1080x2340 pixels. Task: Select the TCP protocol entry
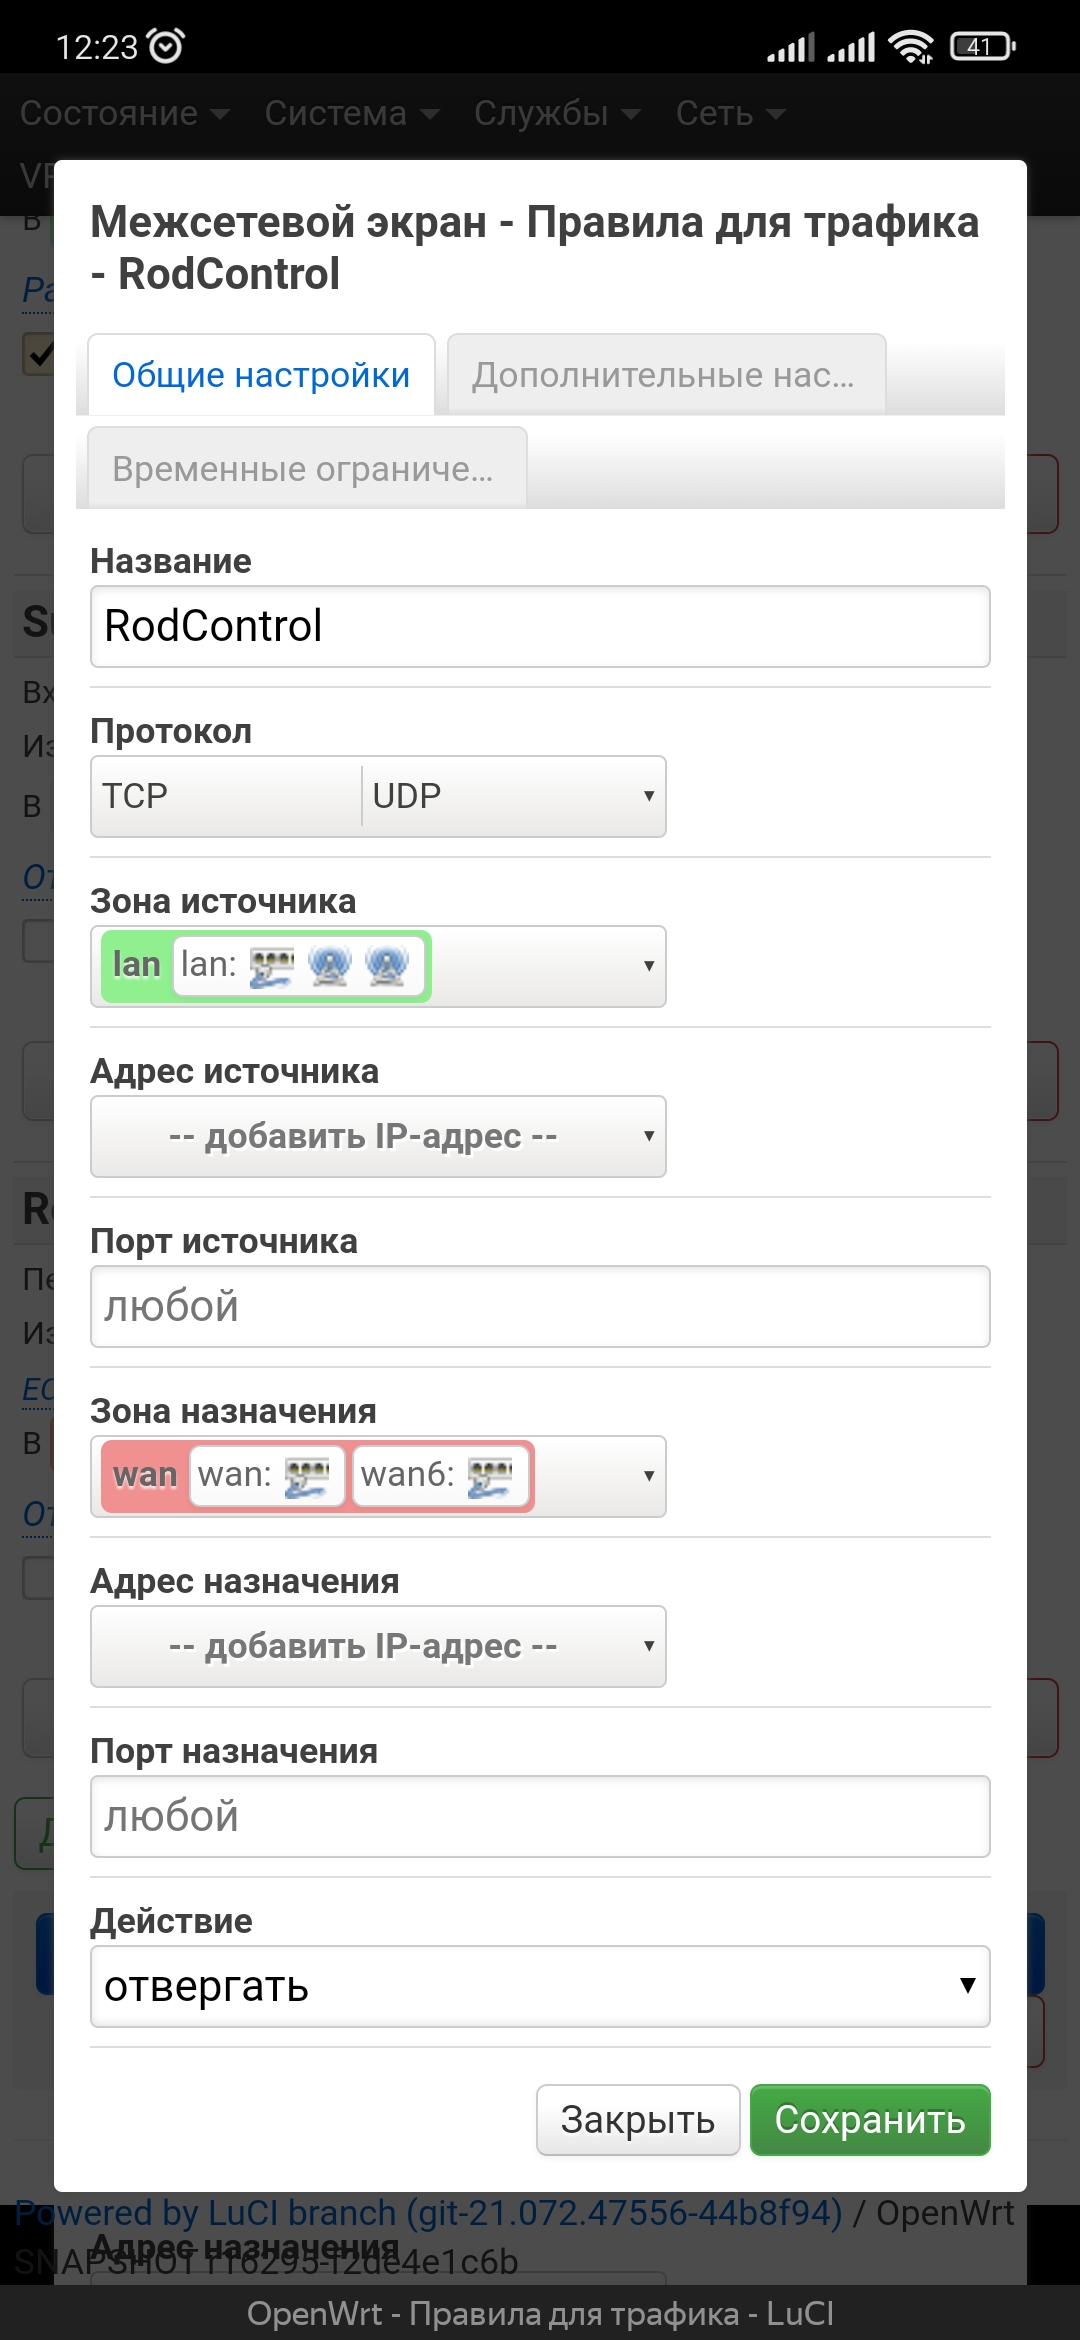[135, 796]
